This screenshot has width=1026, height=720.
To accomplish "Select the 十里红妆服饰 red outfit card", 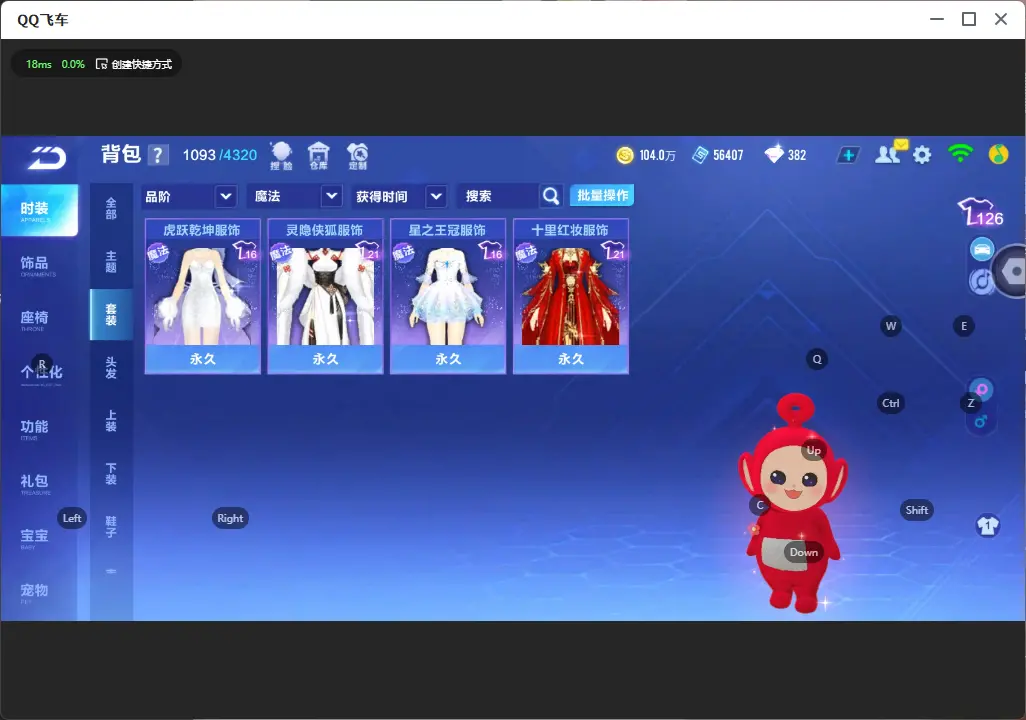I will [x=571, y=297].
